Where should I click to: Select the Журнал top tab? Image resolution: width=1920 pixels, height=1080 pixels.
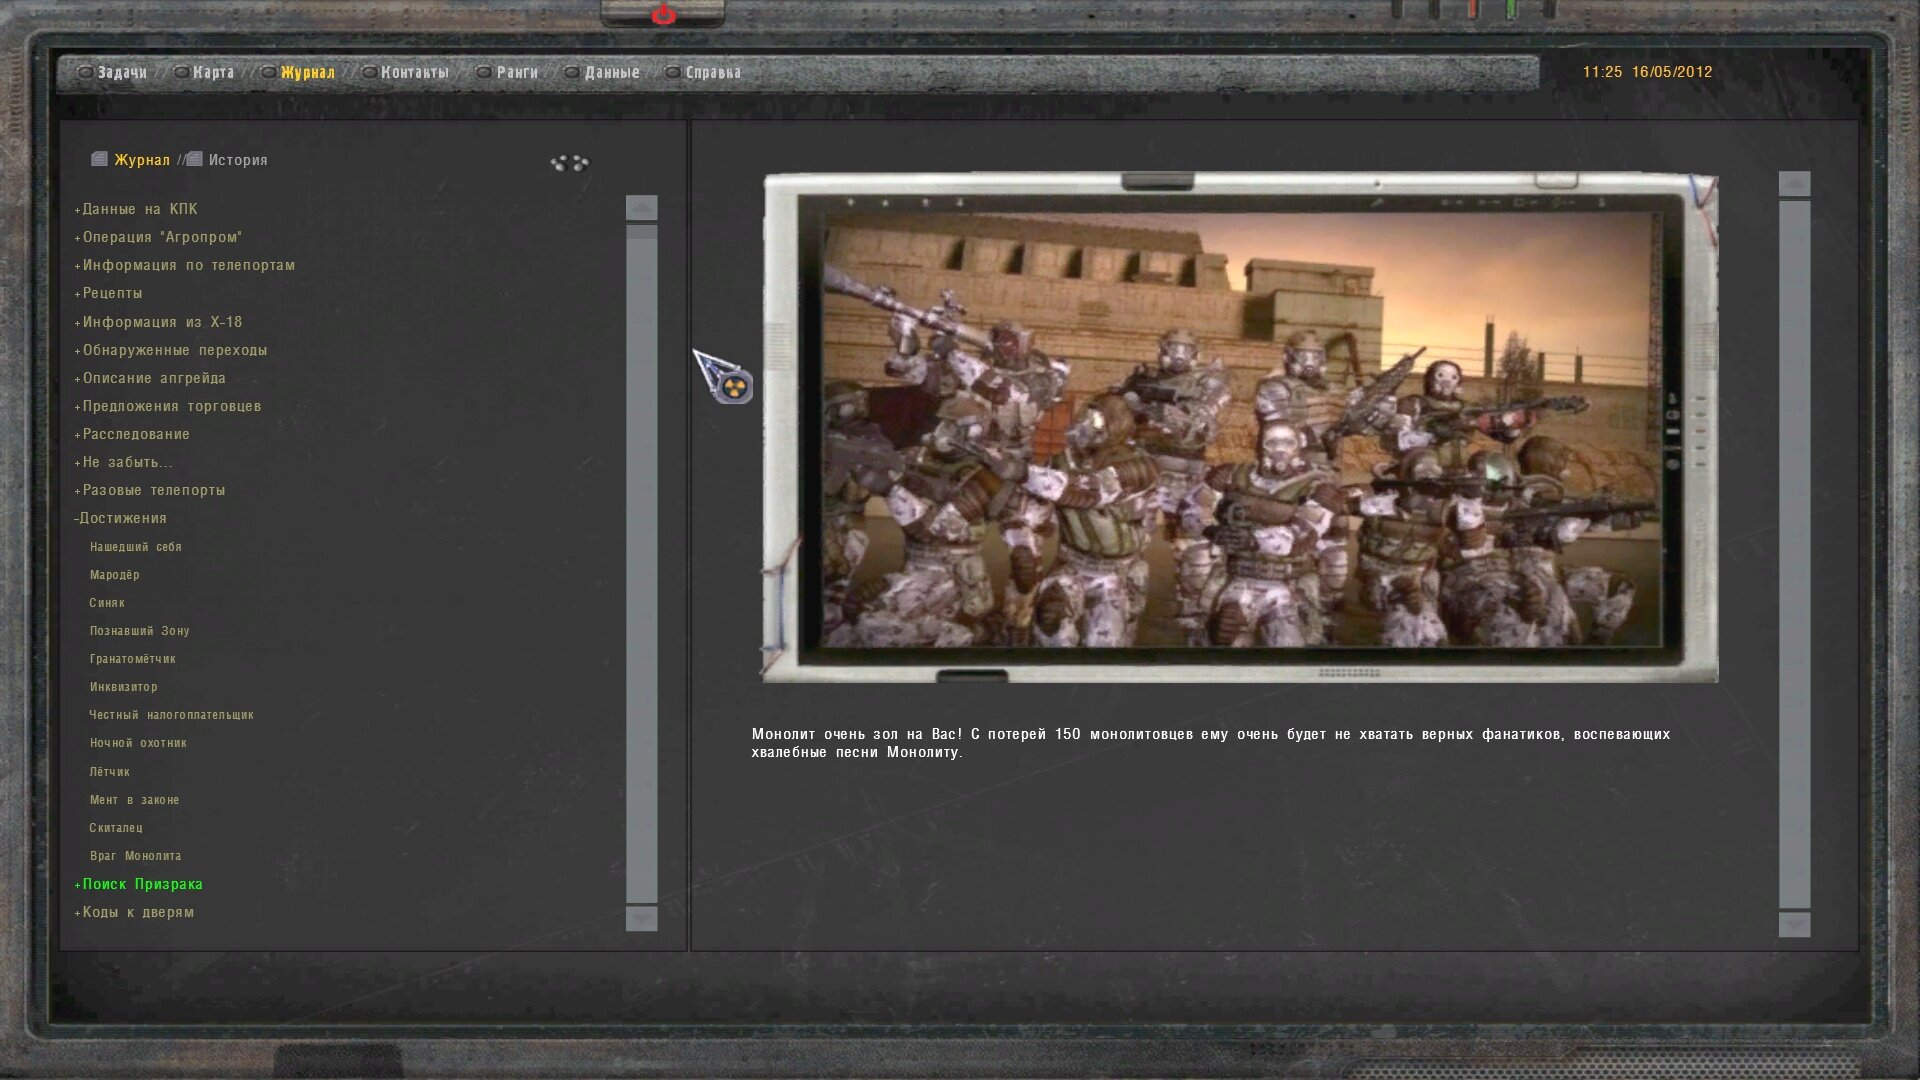[x=307, y=72]
